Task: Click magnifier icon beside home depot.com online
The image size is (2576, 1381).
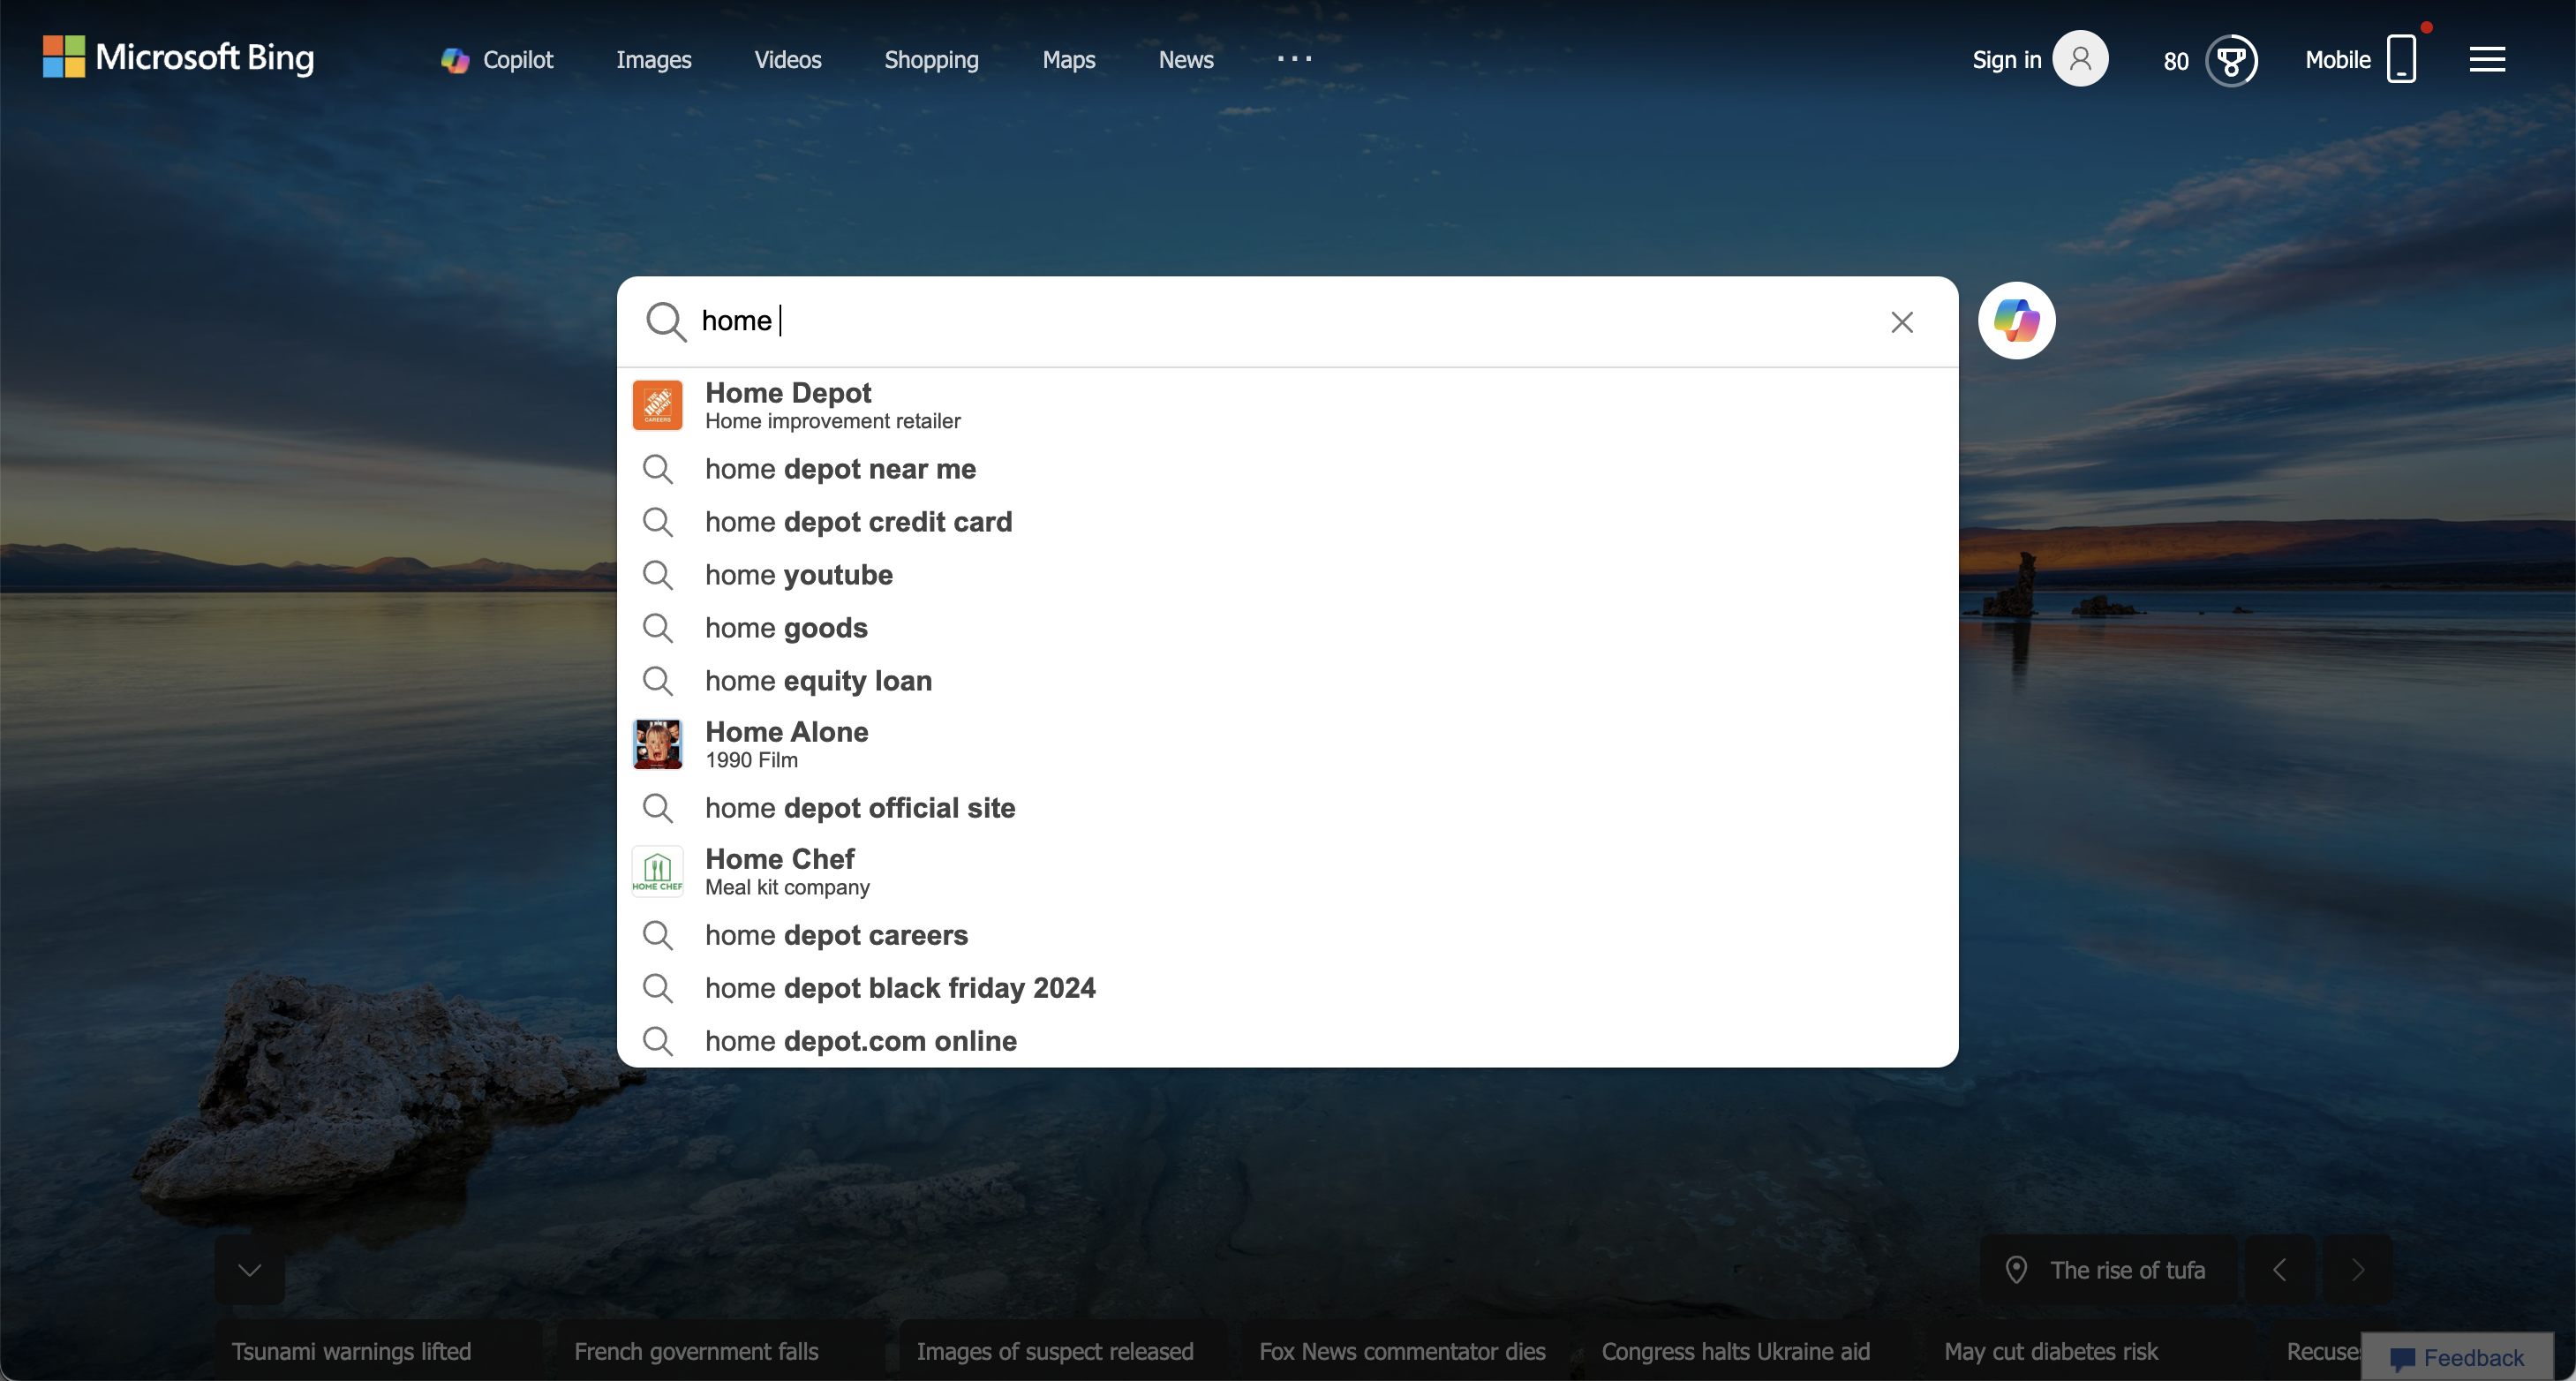Action: pos(657,1041)
